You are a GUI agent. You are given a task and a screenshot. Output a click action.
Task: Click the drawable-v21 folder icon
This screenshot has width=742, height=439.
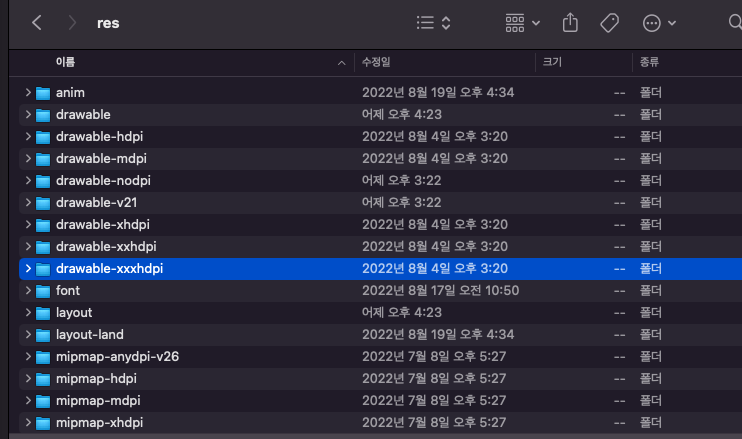[x=43, y=203]
